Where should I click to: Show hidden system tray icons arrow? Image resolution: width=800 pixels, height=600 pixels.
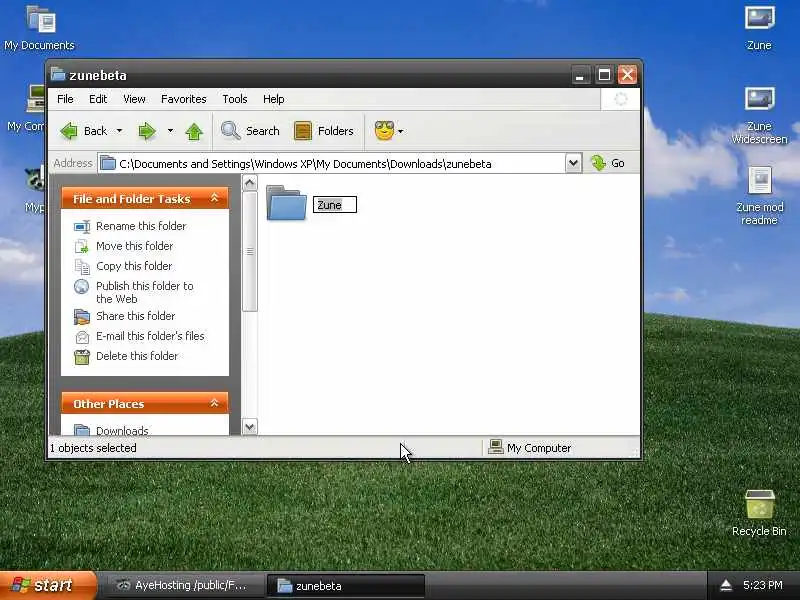coord(726,585)
